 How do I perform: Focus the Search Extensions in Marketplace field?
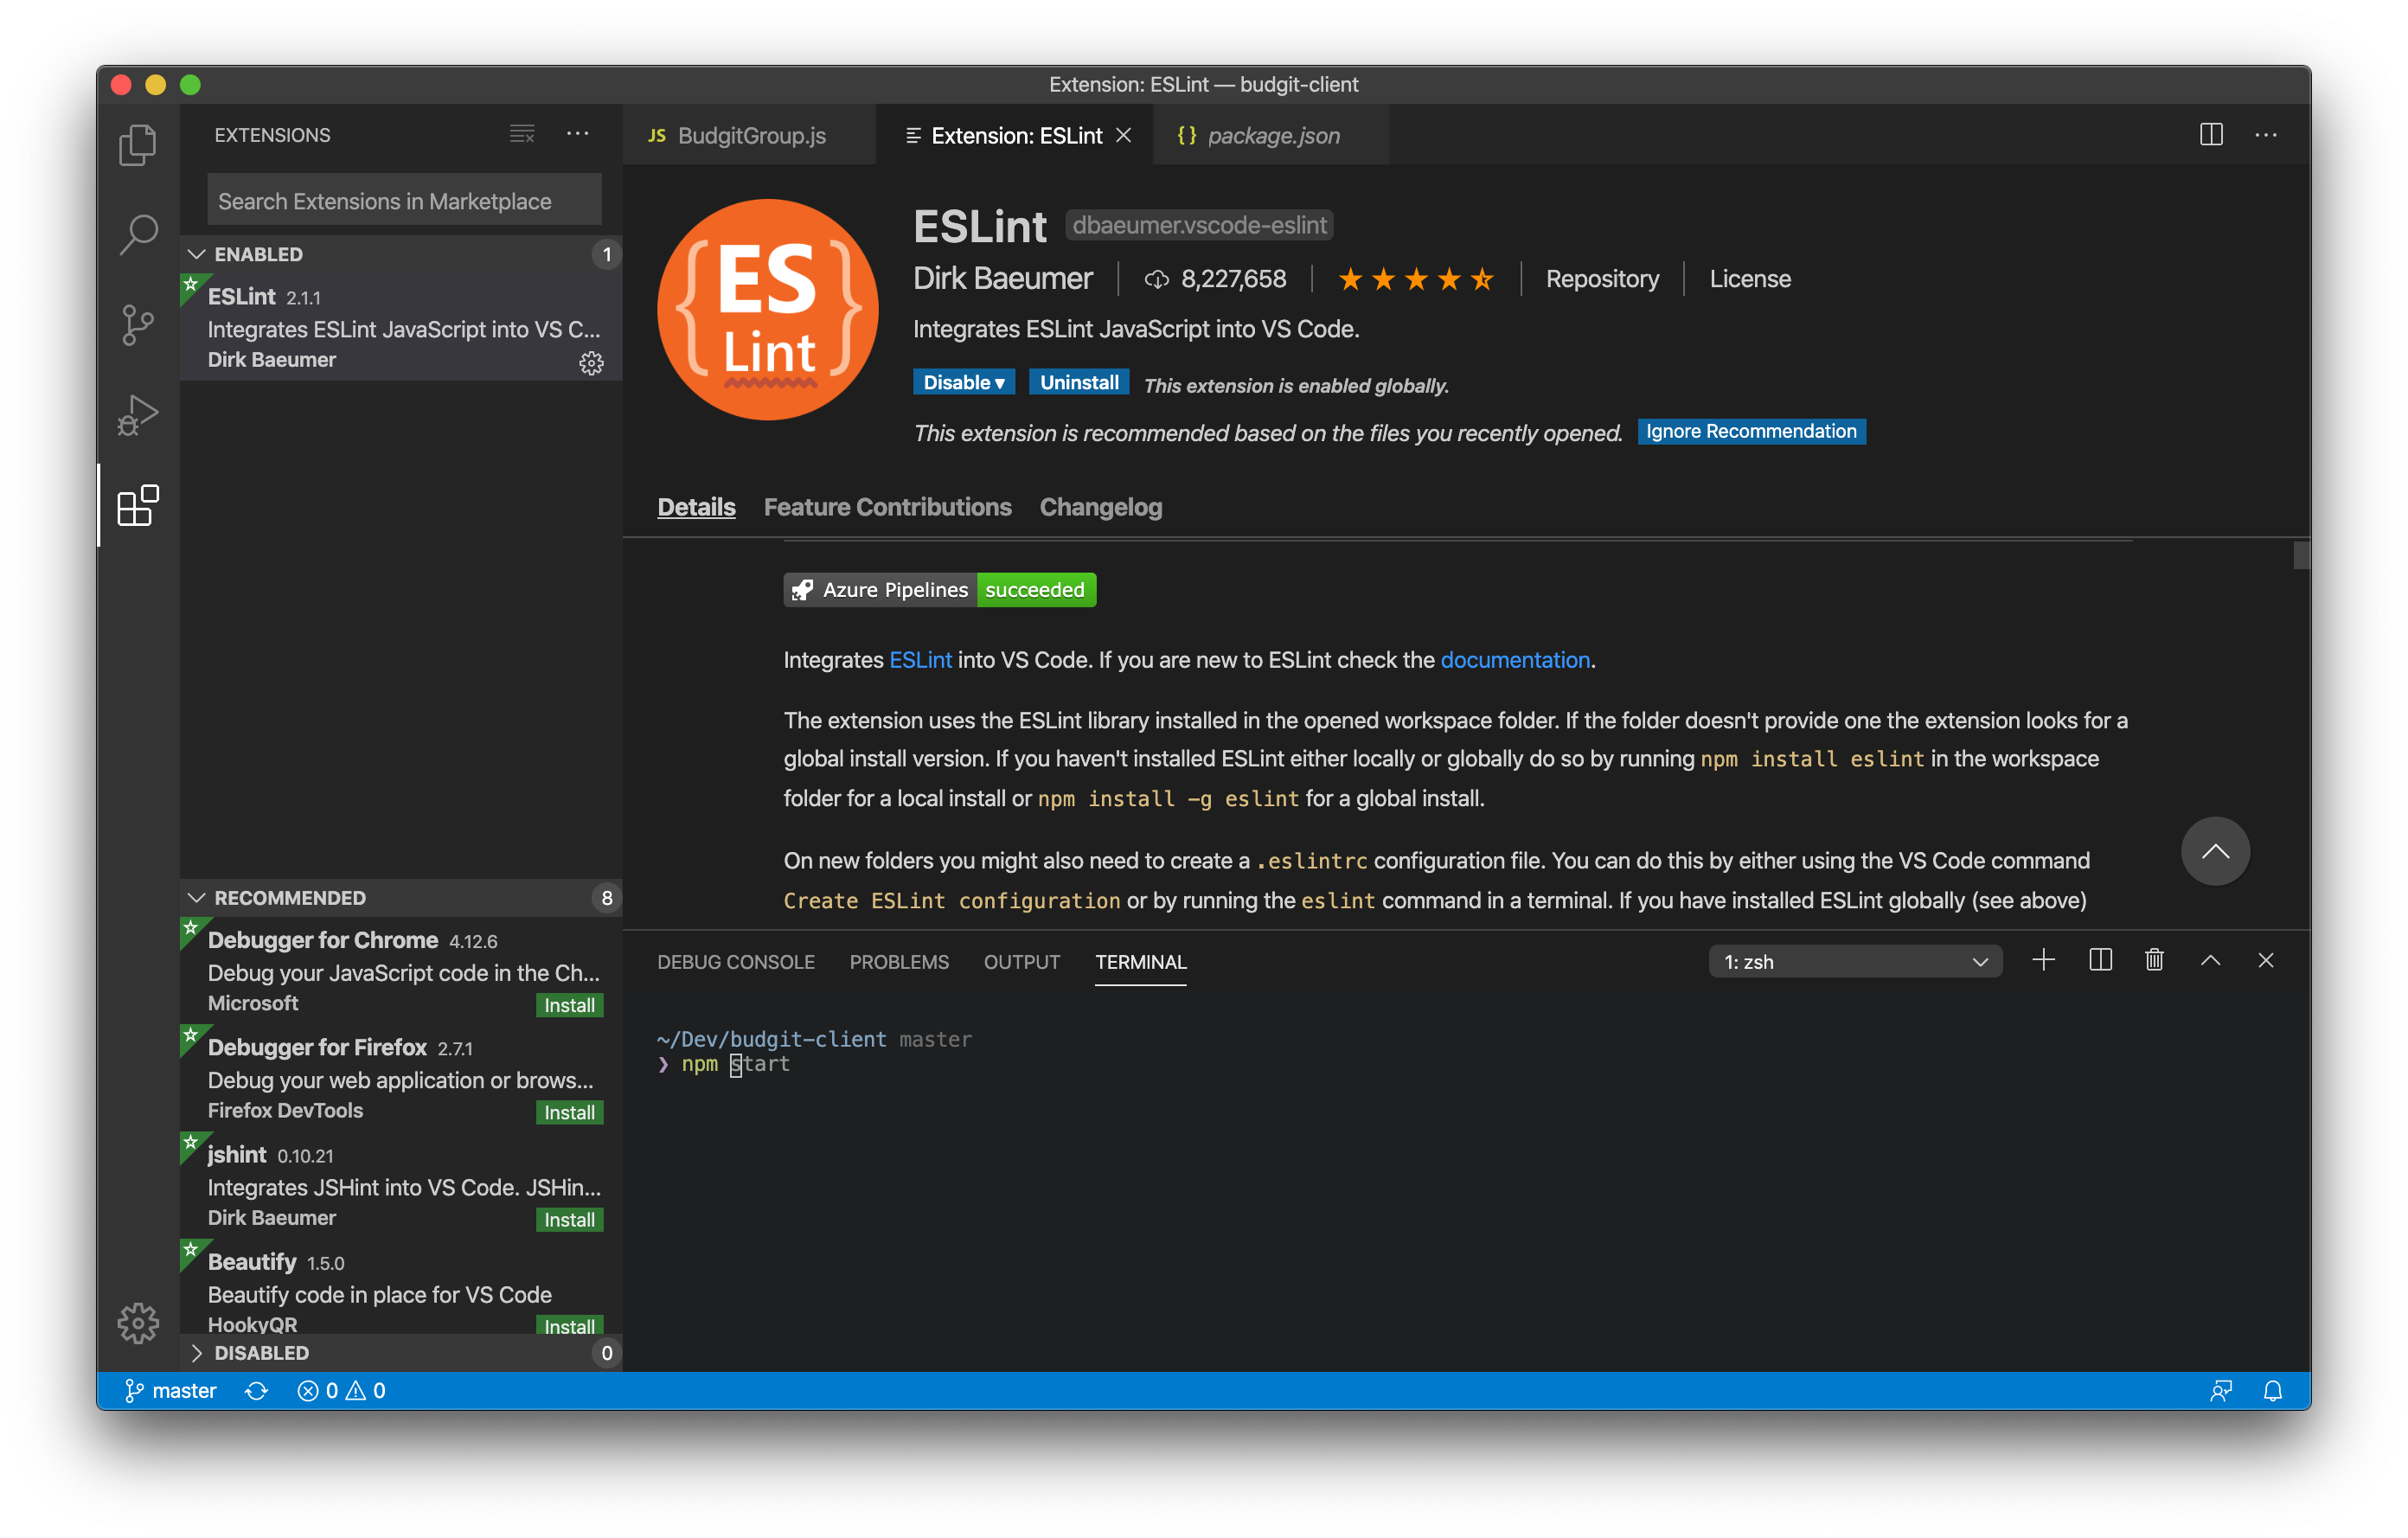[404, 201]
